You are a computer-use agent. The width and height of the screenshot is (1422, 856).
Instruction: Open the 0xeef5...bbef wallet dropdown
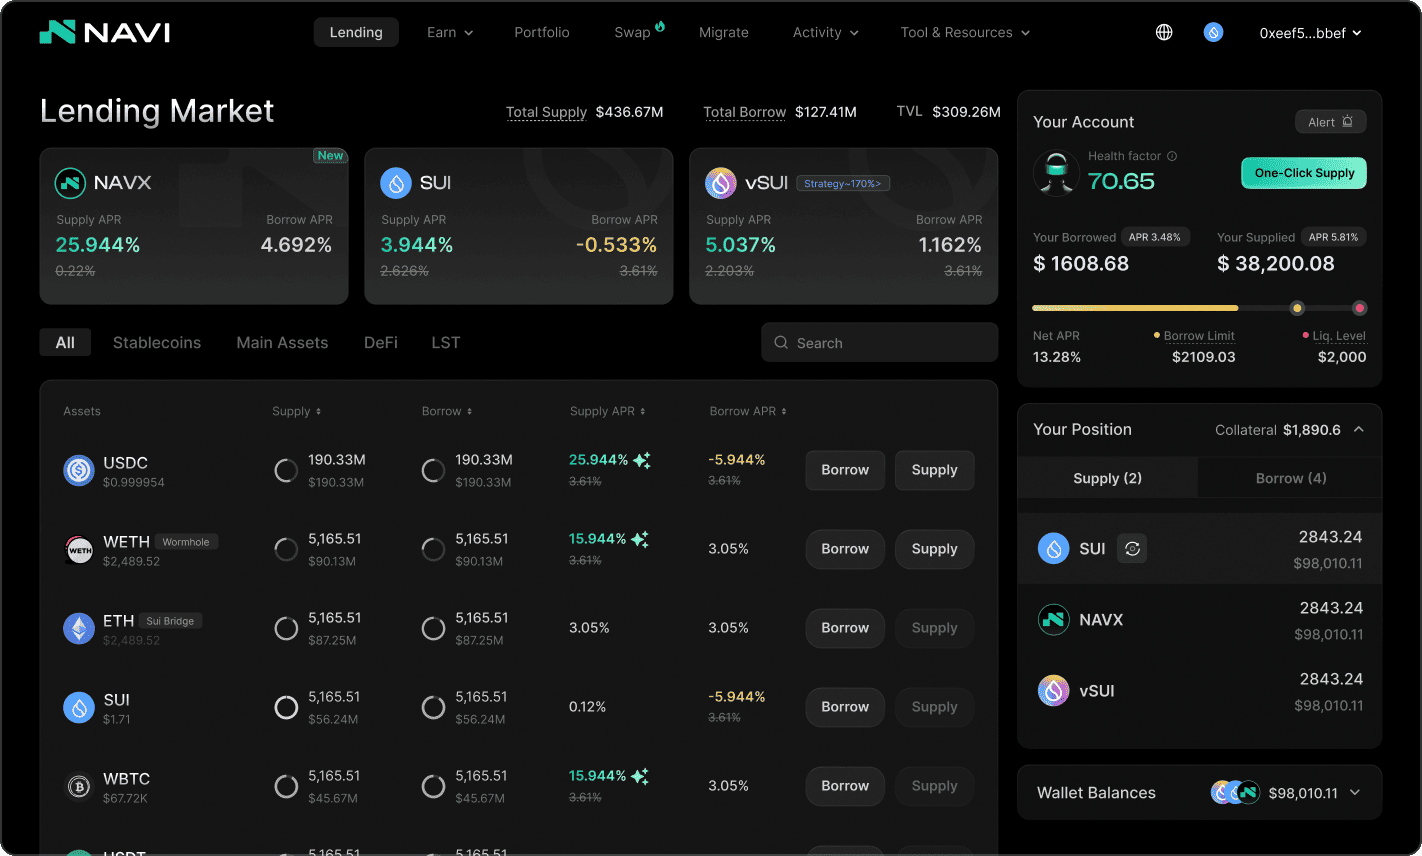(x=1310, y=31)
